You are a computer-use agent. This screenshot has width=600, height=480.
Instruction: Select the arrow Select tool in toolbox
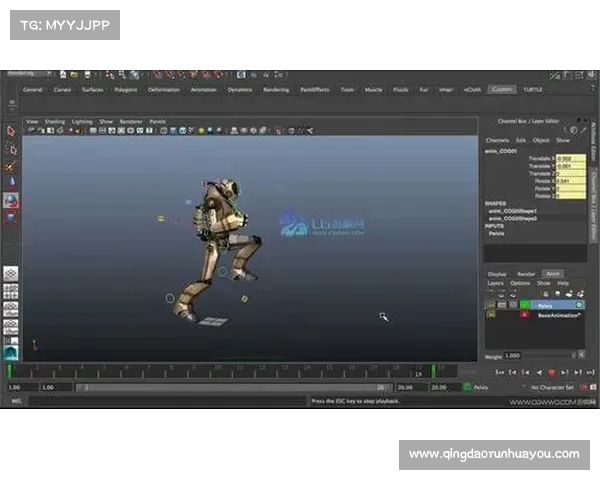coord(11,131)
